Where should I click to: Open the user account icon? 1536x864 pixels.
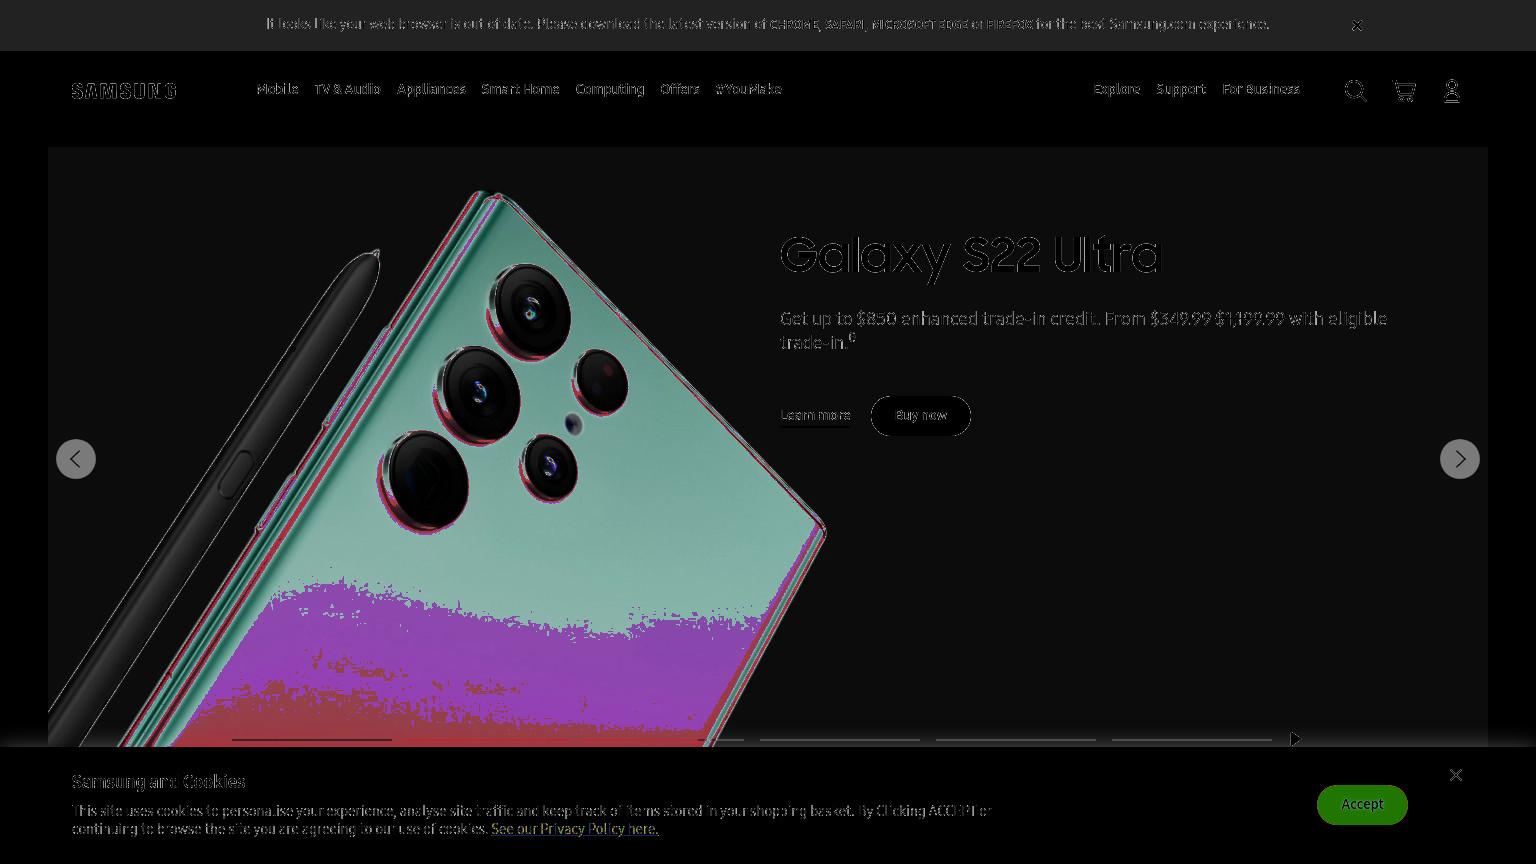pos(1452,91)
